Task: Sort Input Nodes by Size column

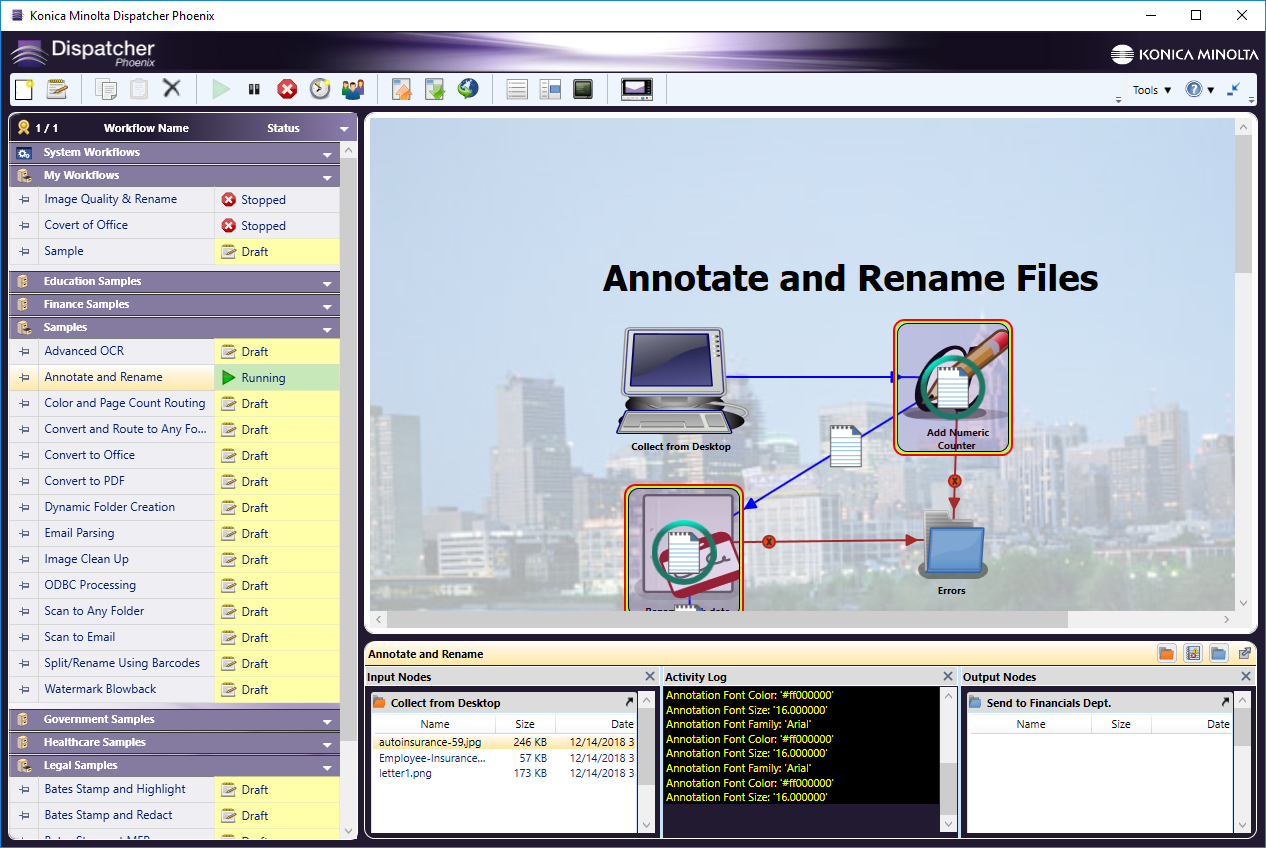Action: pos(525,724)
